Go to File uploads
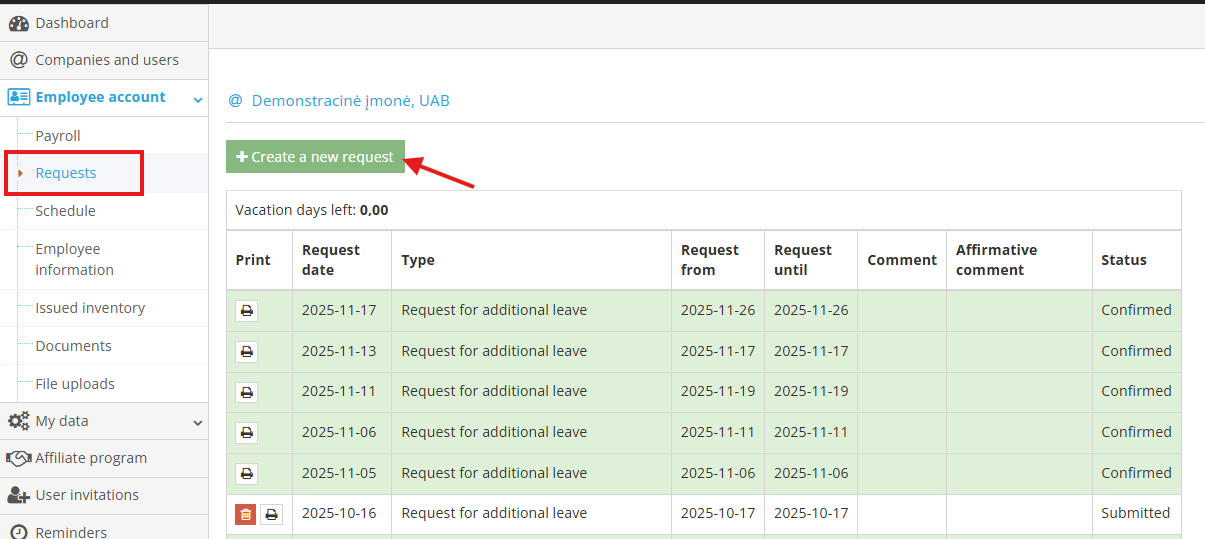 (75, 384)
